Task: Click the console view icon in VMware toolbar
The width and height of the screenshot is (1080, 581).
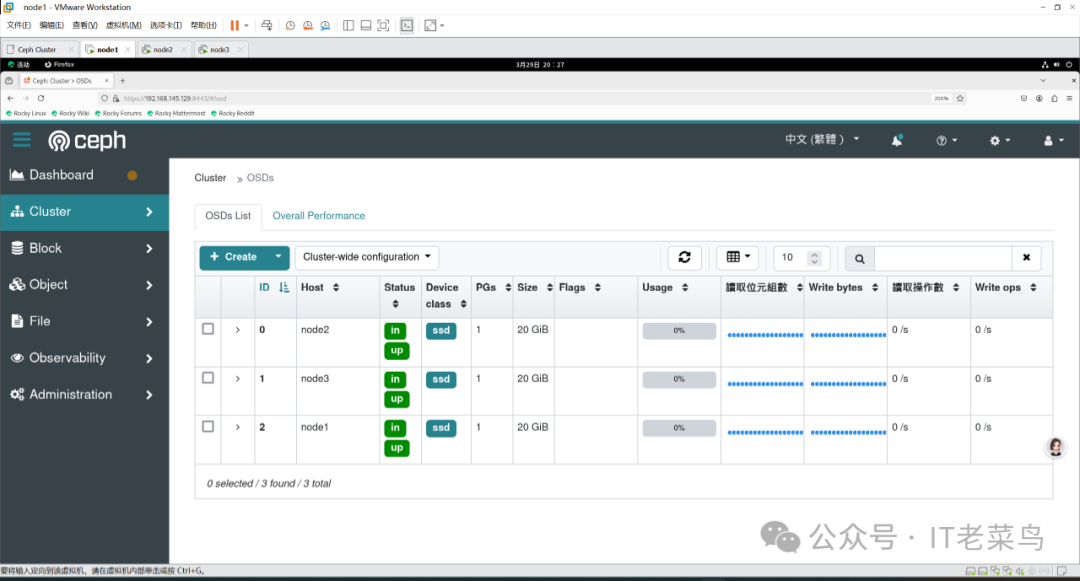Action: pos(407,25)
